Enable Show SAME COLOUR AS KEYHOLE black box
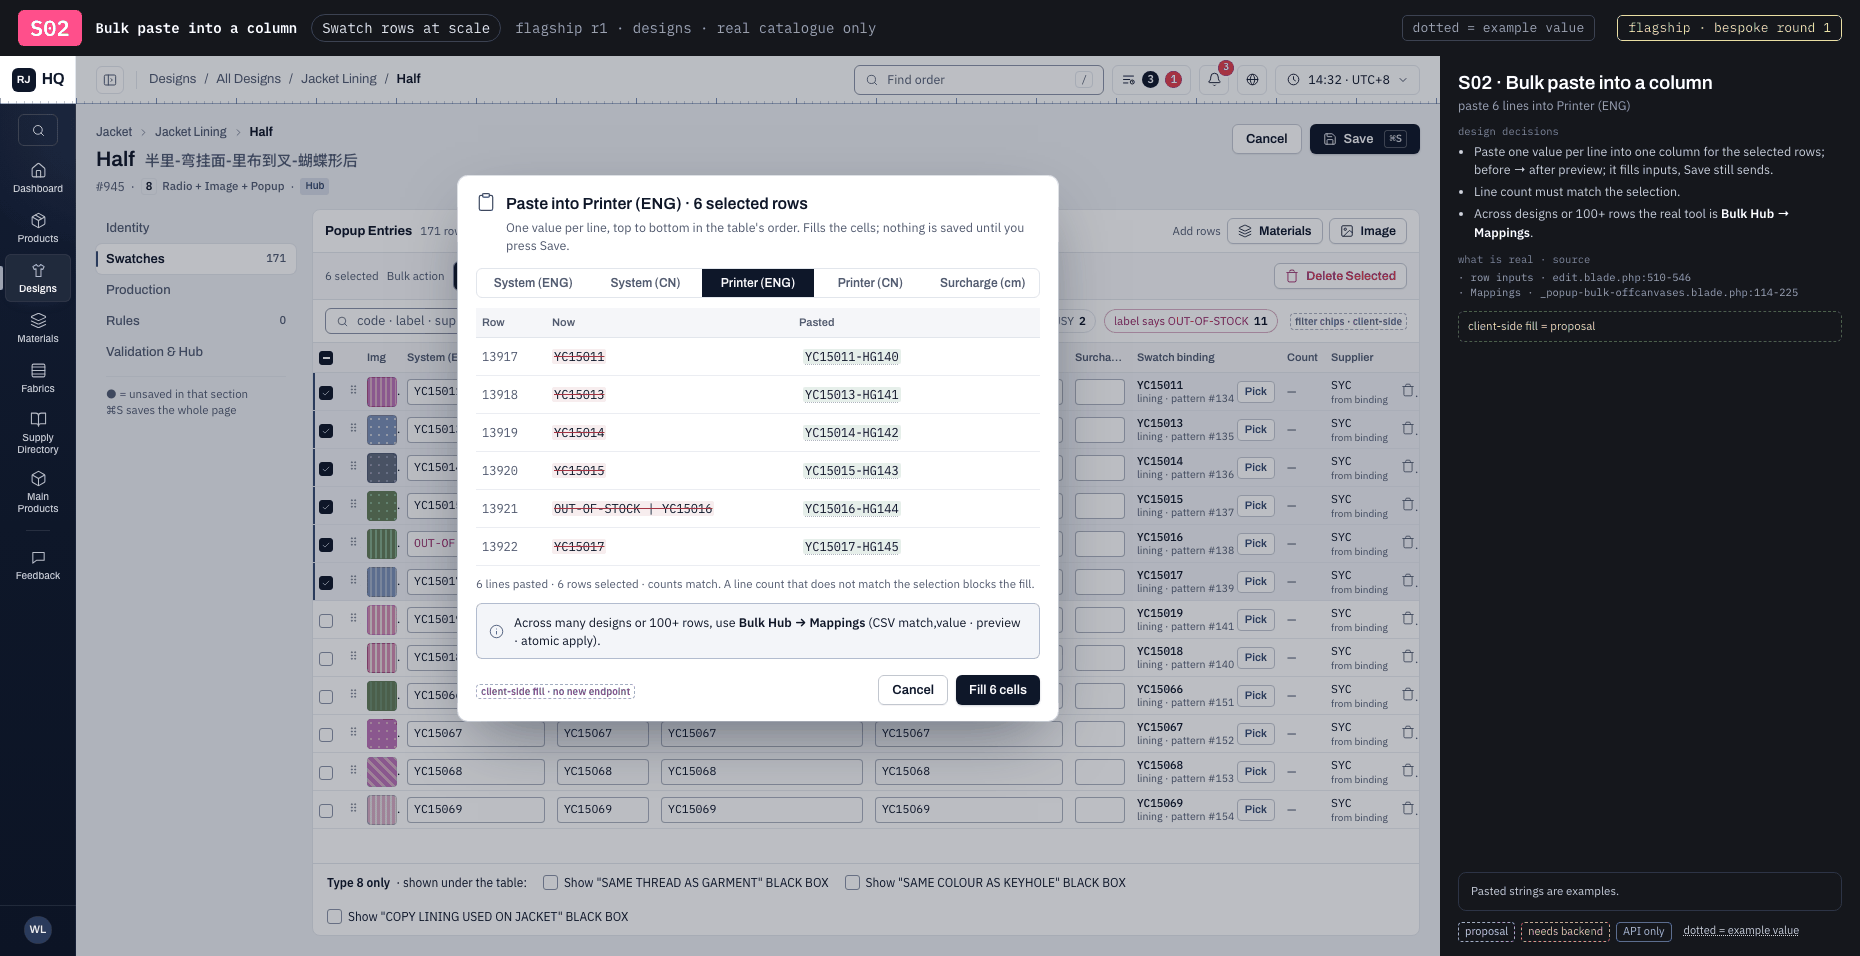 tap(852, 883)
